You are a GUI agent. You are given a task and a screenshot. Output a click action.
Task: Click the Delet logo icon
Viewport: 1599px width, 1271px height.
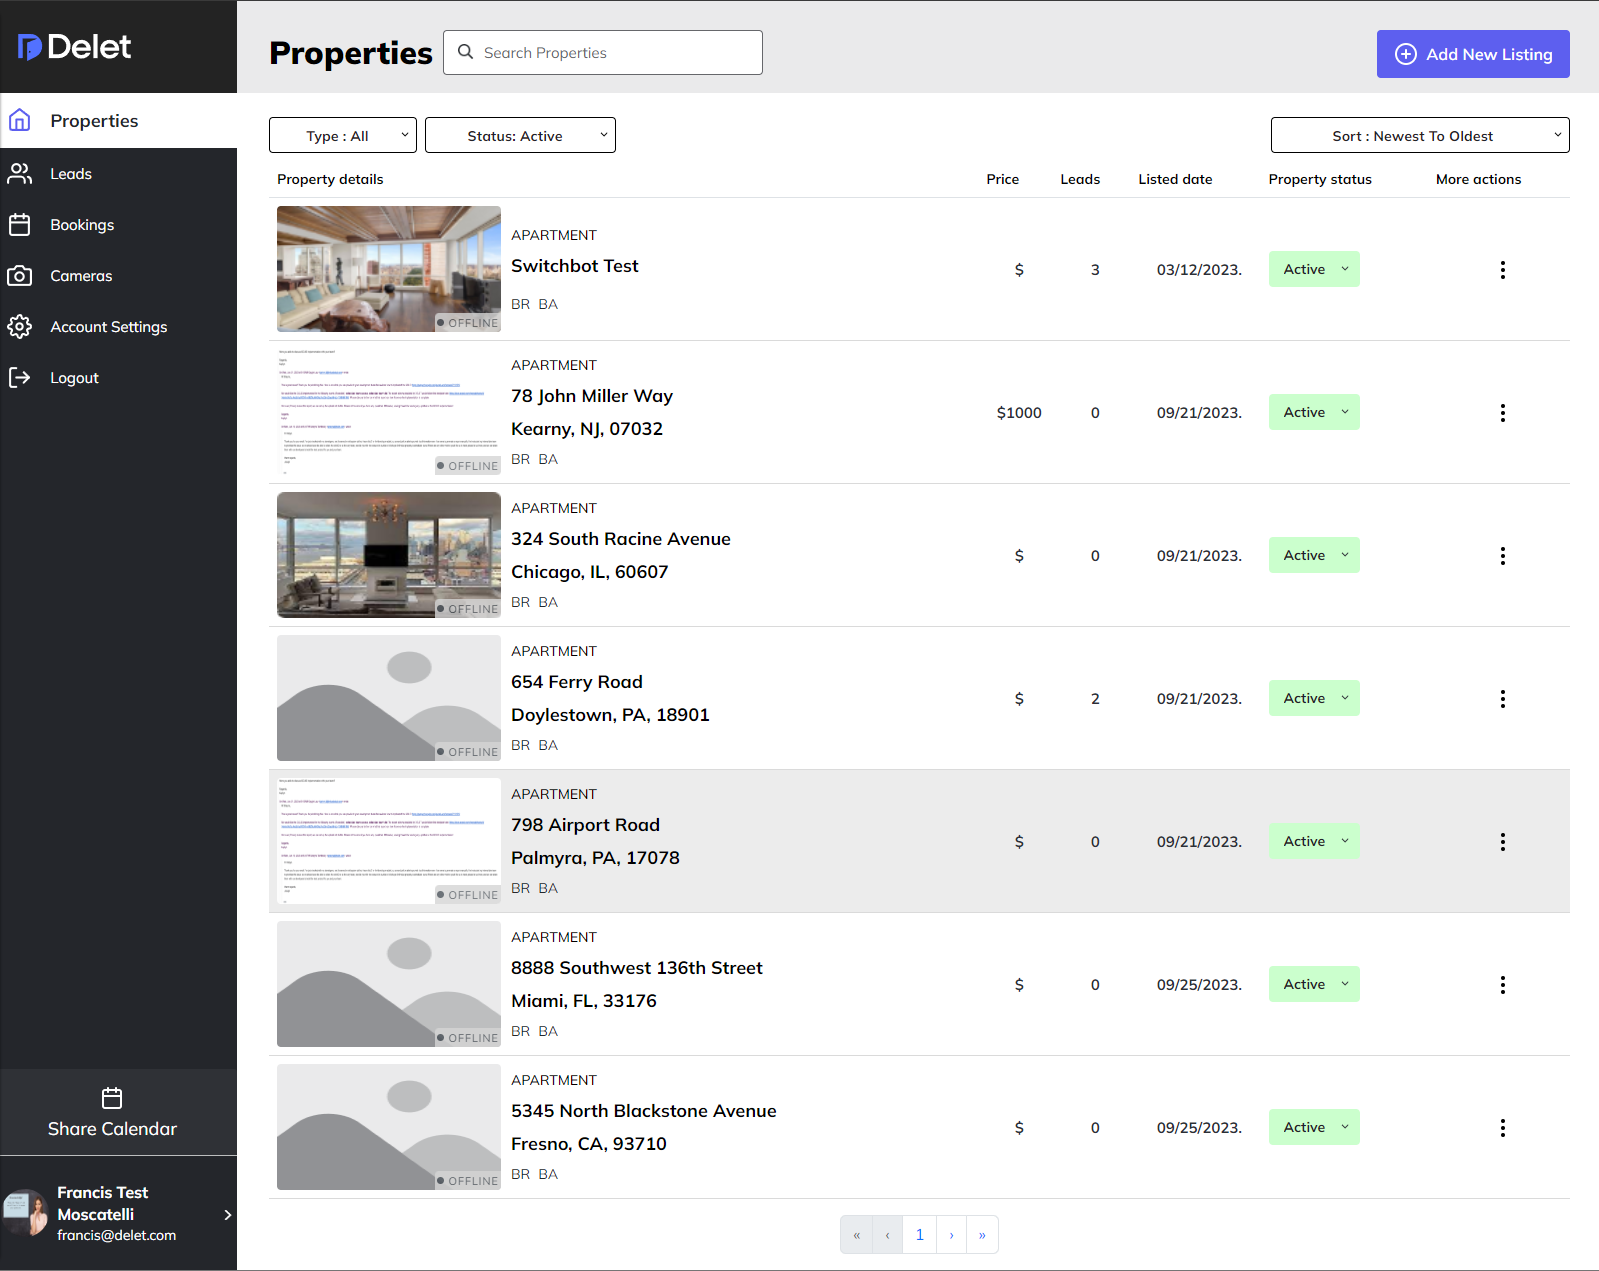click(30, 47)
